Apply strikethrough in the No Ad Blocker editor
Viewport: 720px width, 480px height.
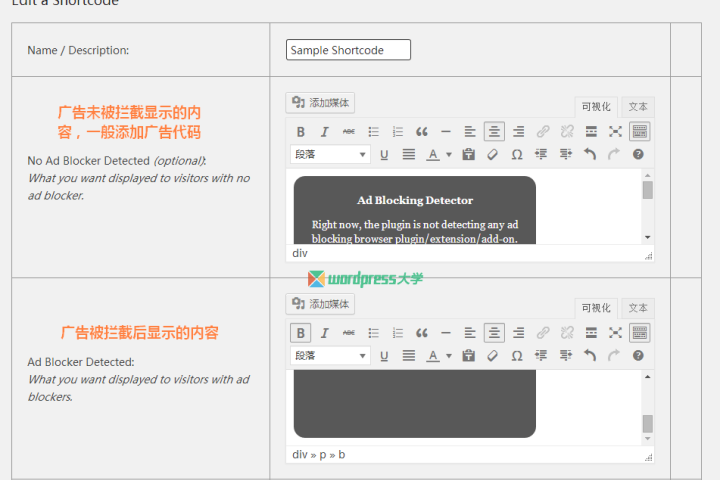tap(349, 132)
